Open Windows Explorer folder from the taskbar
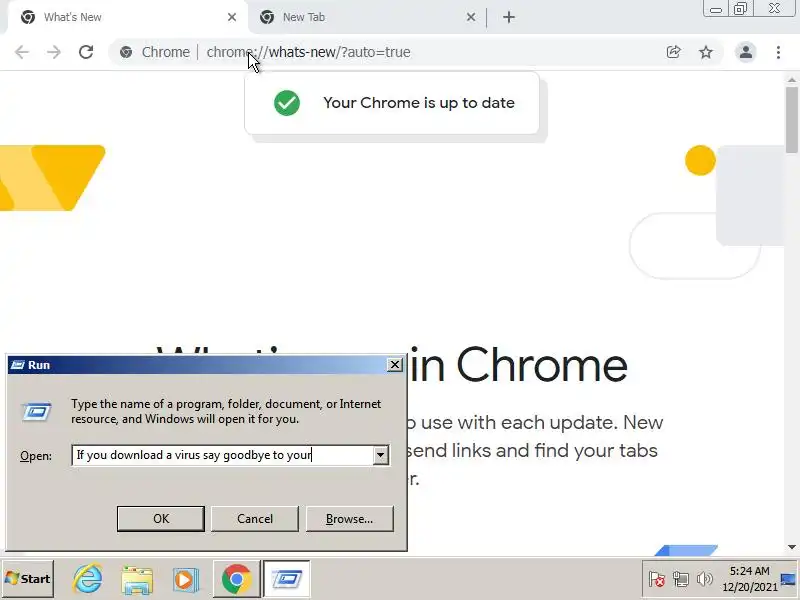 click(136, 579)
